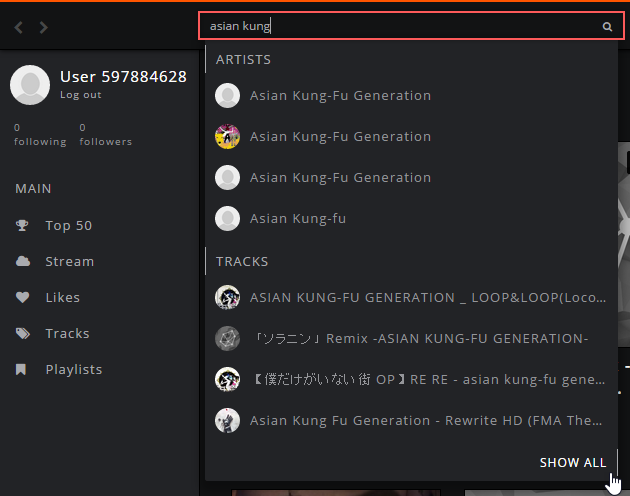
Task: Click the Tracks tag icon
Action: tap(22, 334)
